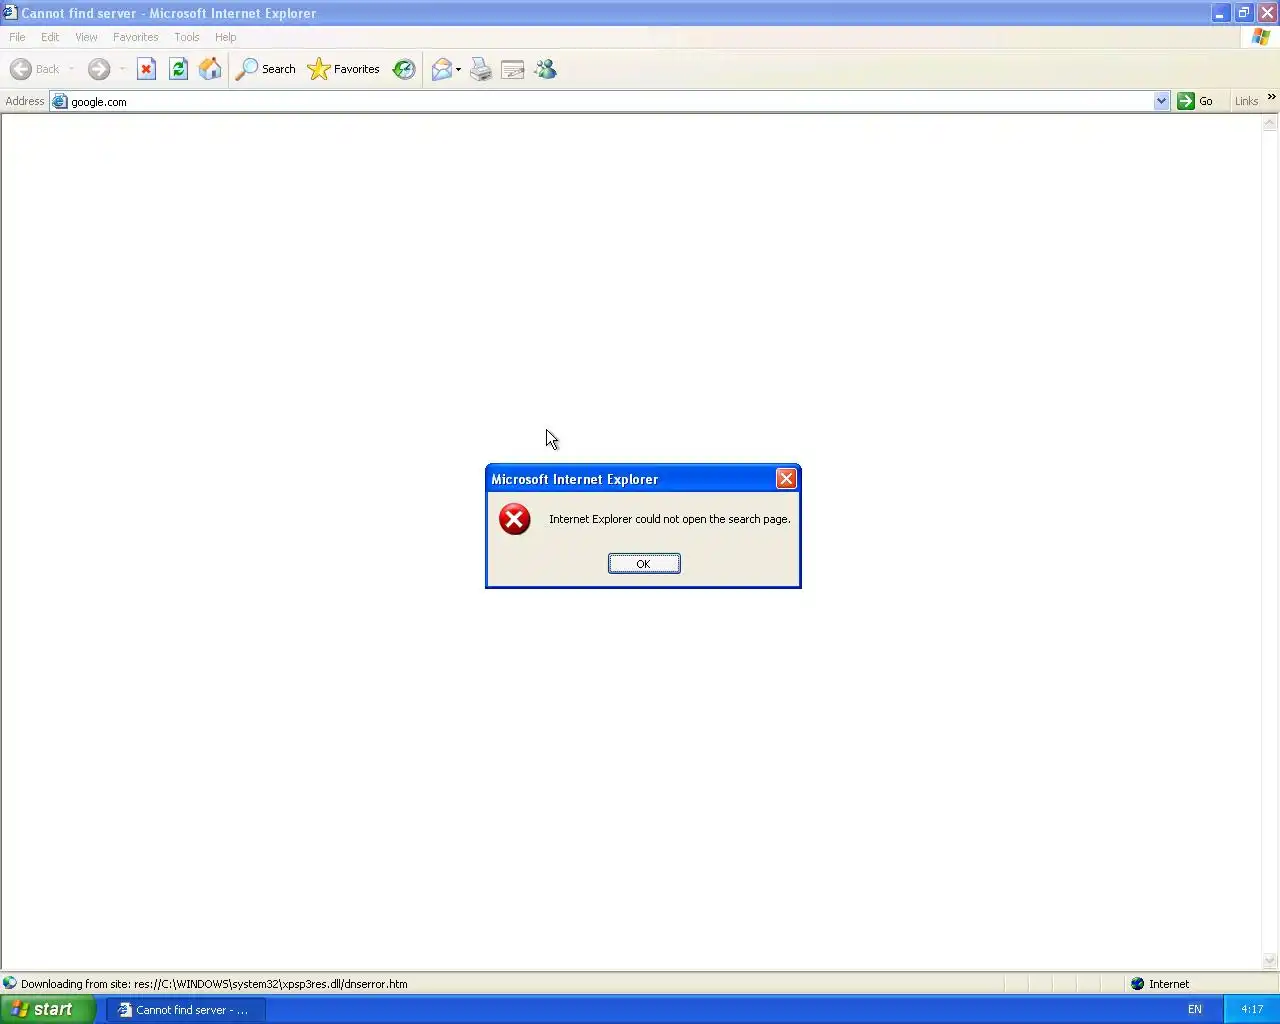
Task: Click the Go button next to address bar
Action: (x=1196, y=101)
